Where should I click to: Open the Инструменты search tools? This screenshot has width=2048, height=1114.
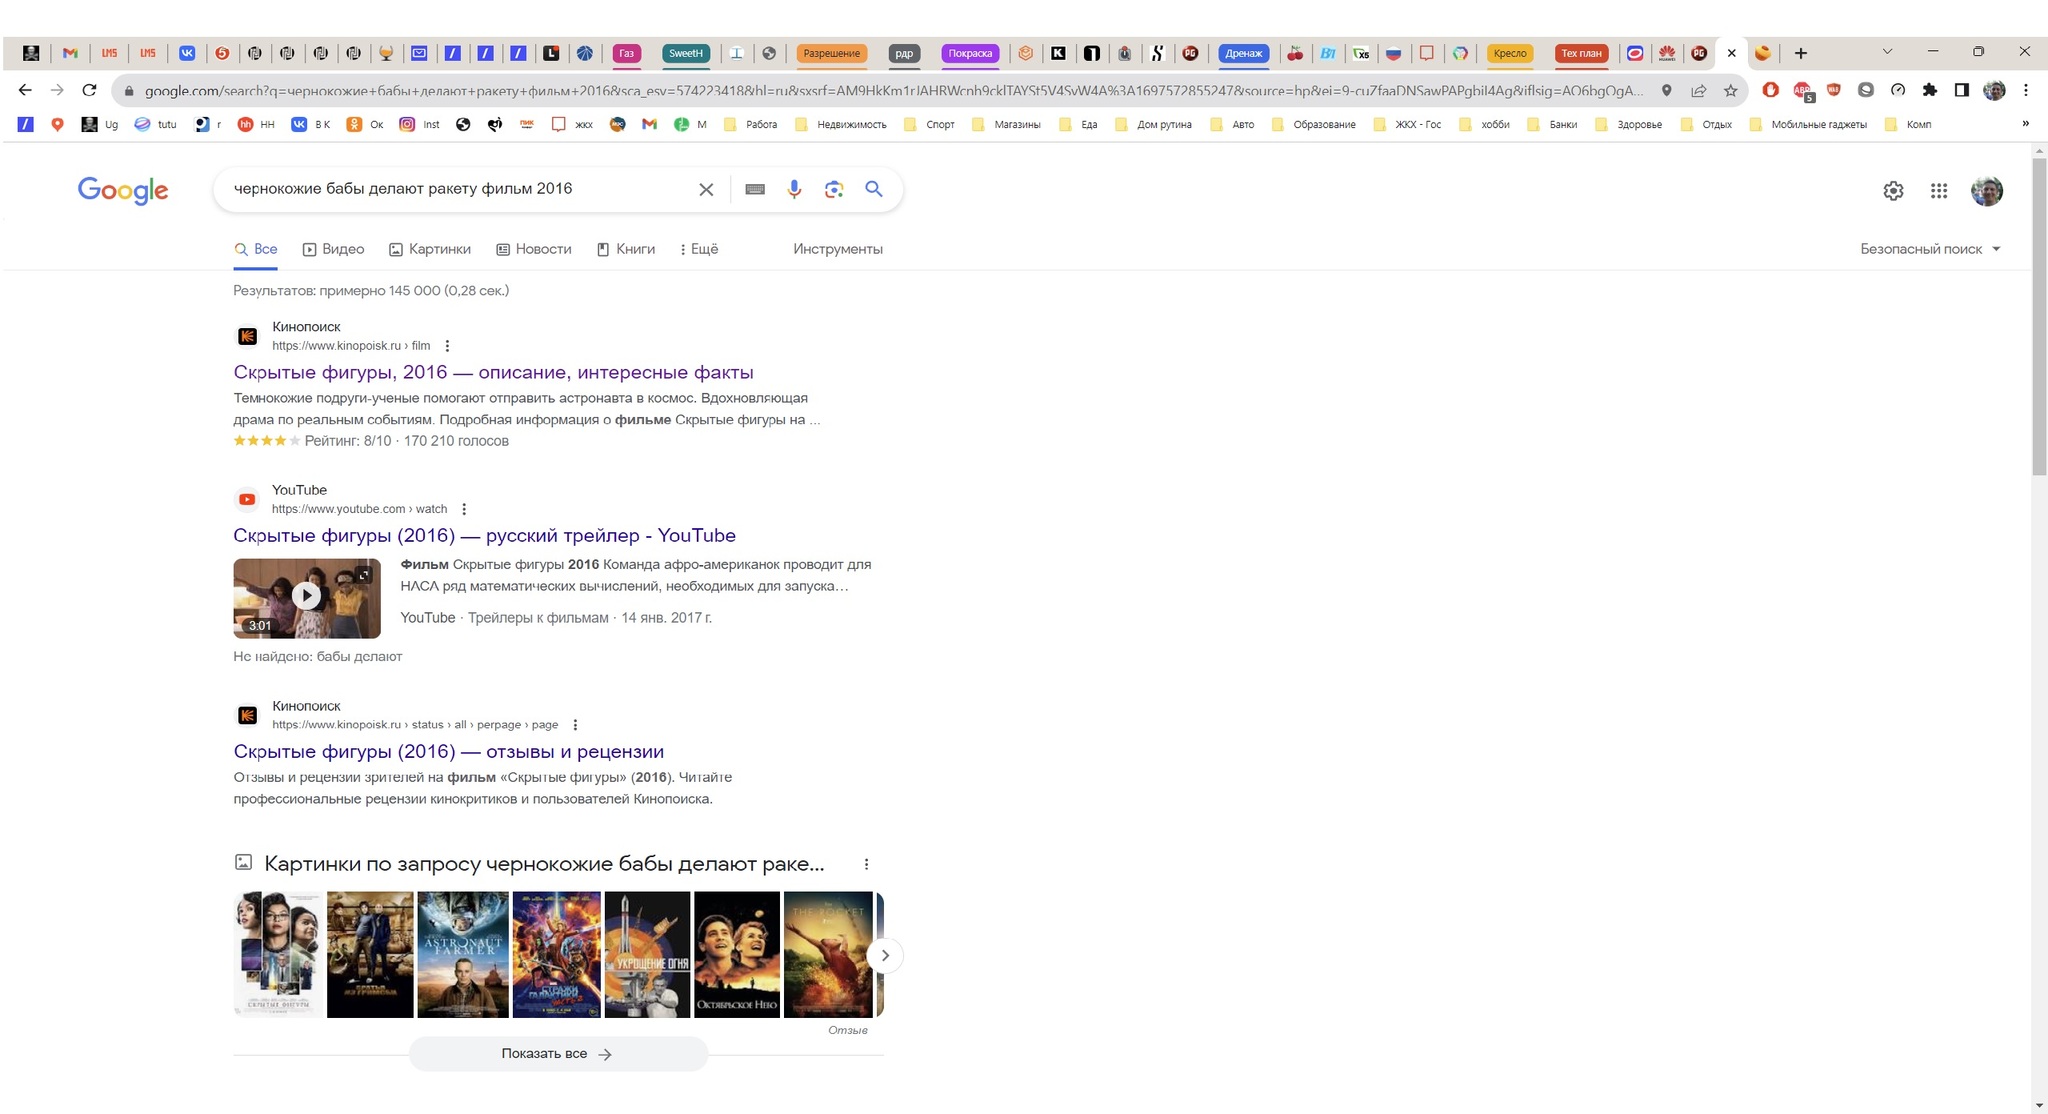point(837,249)
